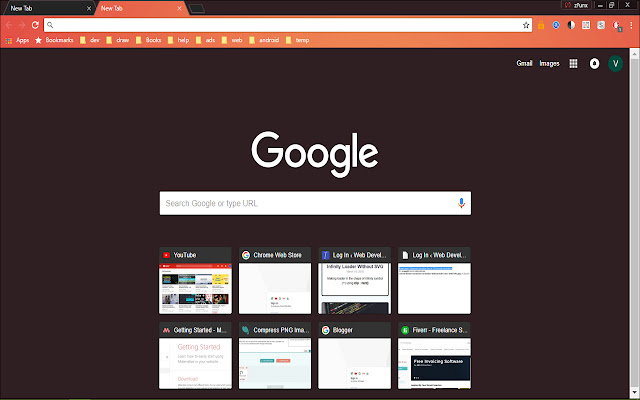Click the Fiverr favicon on its tile
The width and height of the screenshot is (640, 400).
(405, 330)
